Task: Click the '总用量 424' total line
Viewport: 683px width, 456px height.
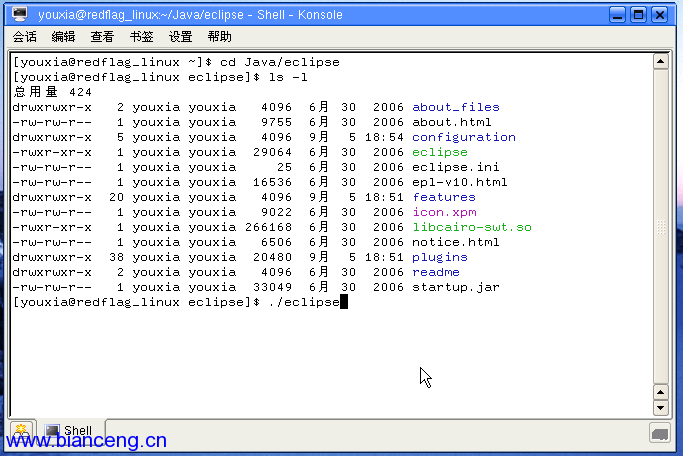Action: pos(52,92)
